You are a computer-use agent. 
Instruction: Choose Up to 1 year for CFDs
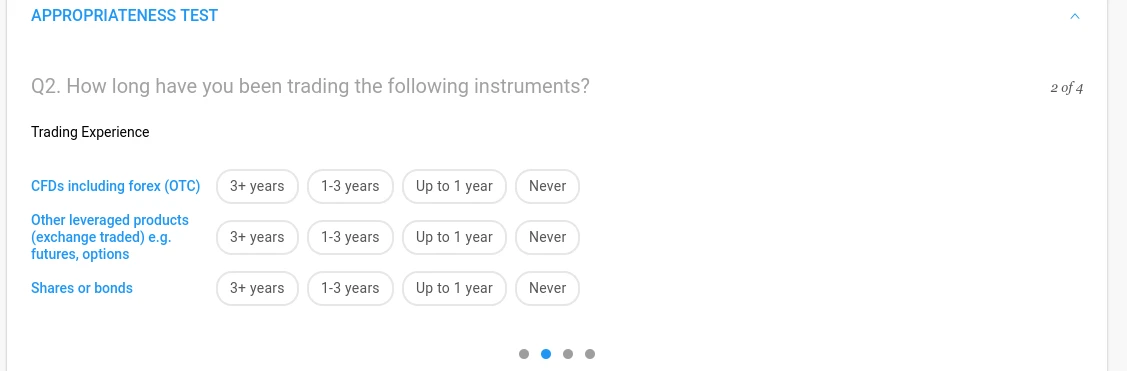click(454, 186)
